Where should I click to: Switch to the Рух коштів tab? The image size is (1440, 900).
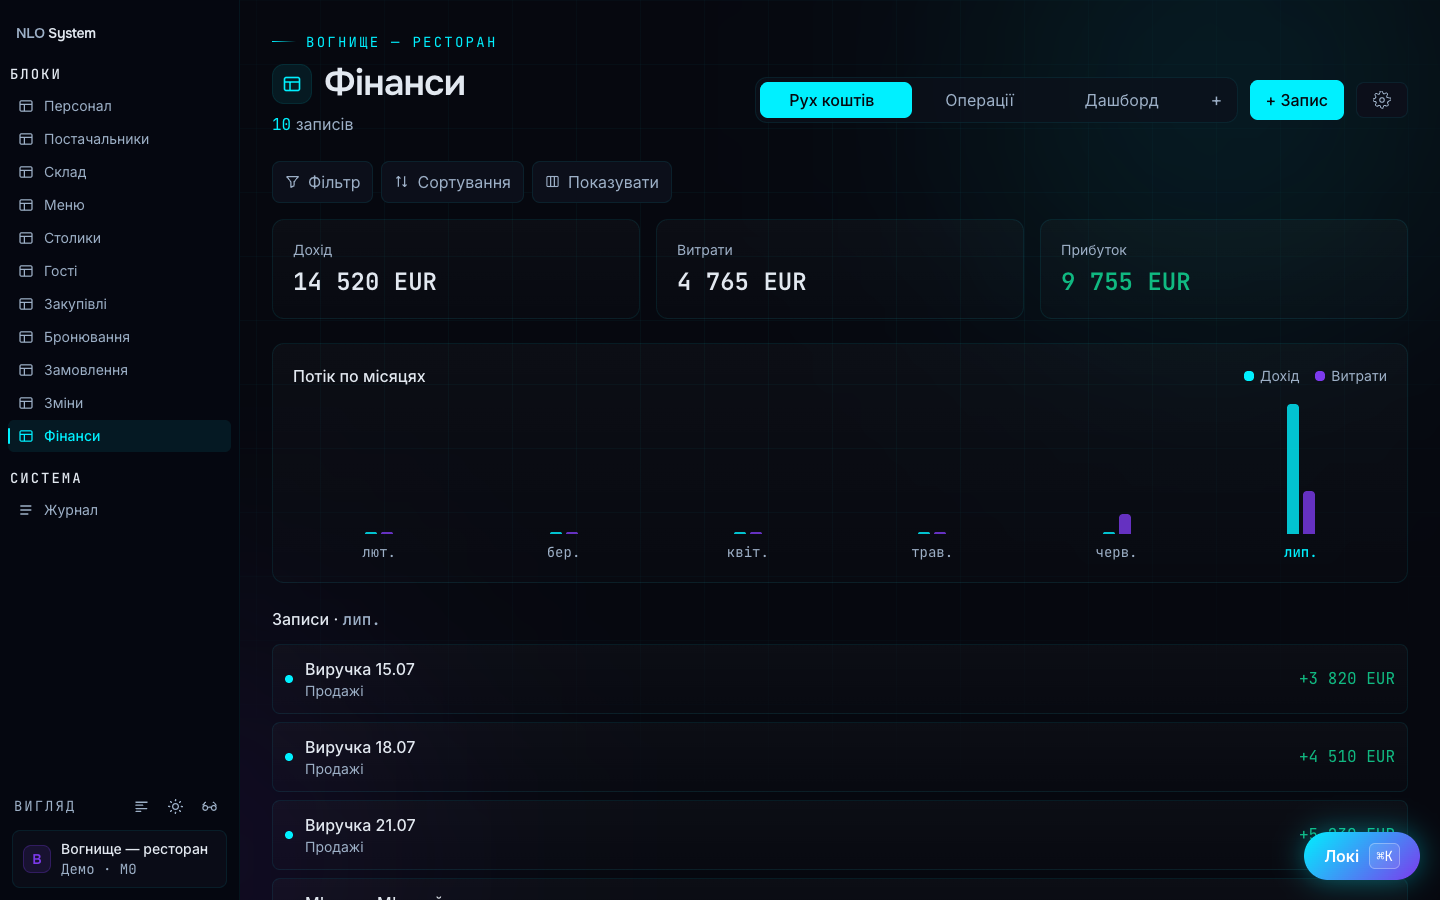[x=836, y=100]
